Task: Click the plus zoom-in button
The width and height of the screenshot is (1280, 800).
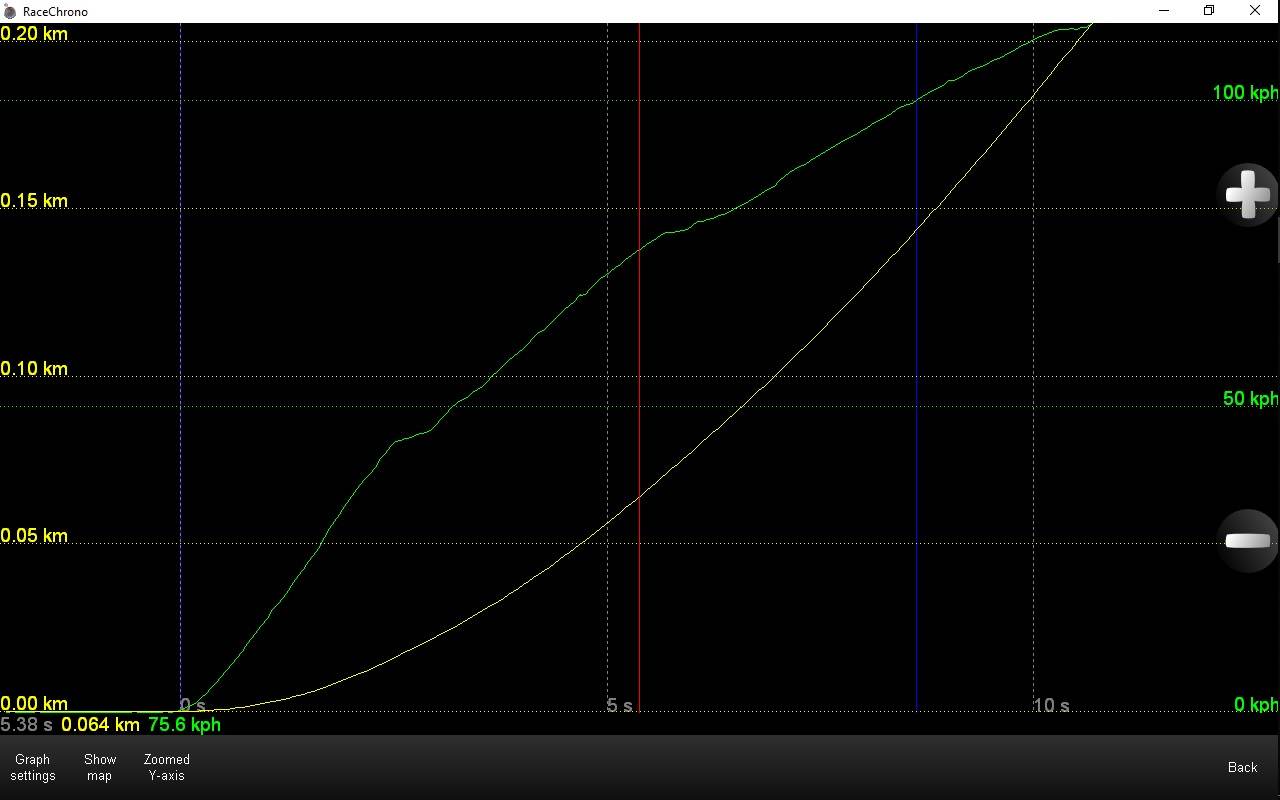Action: [1247, 194]
